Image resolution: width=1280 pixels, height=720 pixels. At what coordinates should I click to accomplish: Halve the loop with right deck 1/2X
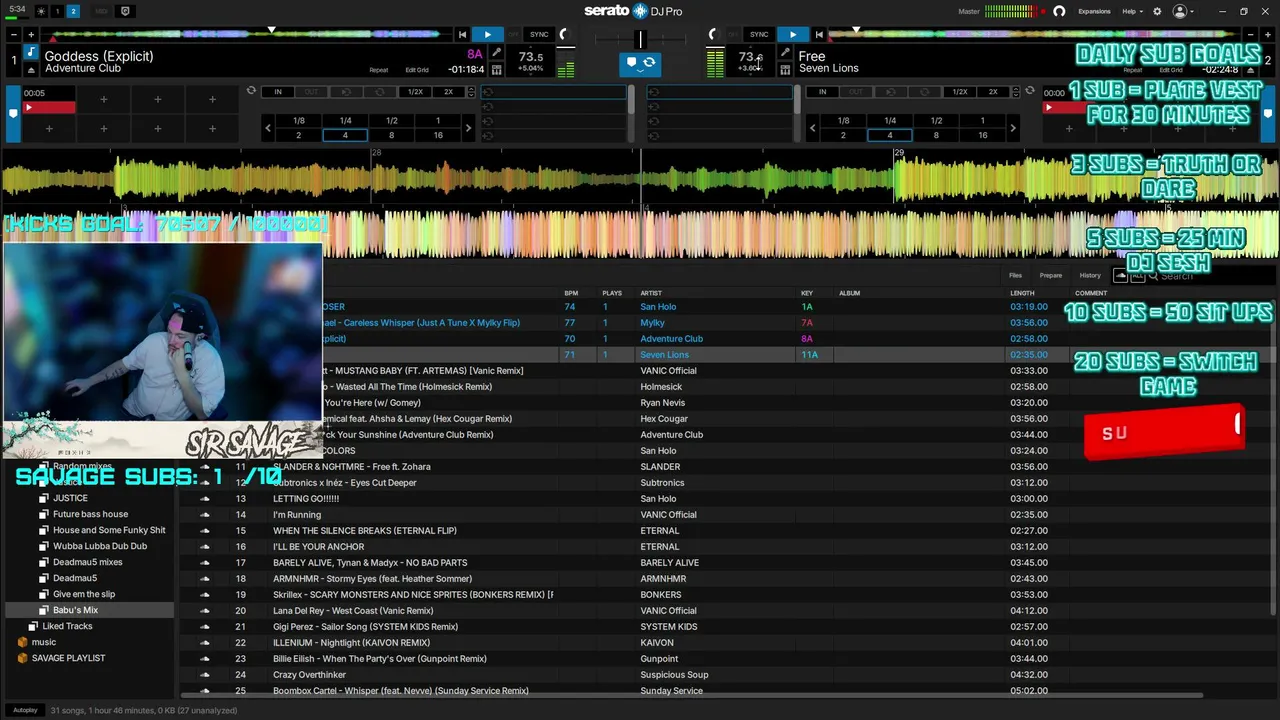pyautogui.click(x=959, y=92)
